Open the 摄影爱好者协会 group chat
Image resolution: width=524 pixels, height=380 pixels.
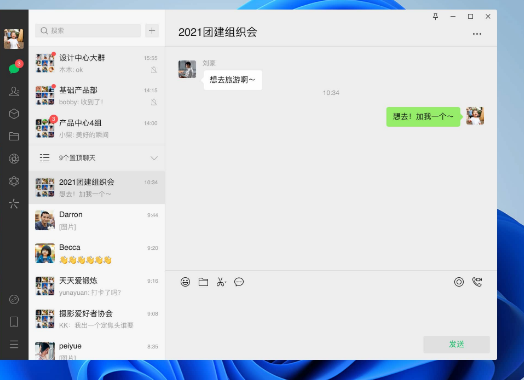point(97,319)
